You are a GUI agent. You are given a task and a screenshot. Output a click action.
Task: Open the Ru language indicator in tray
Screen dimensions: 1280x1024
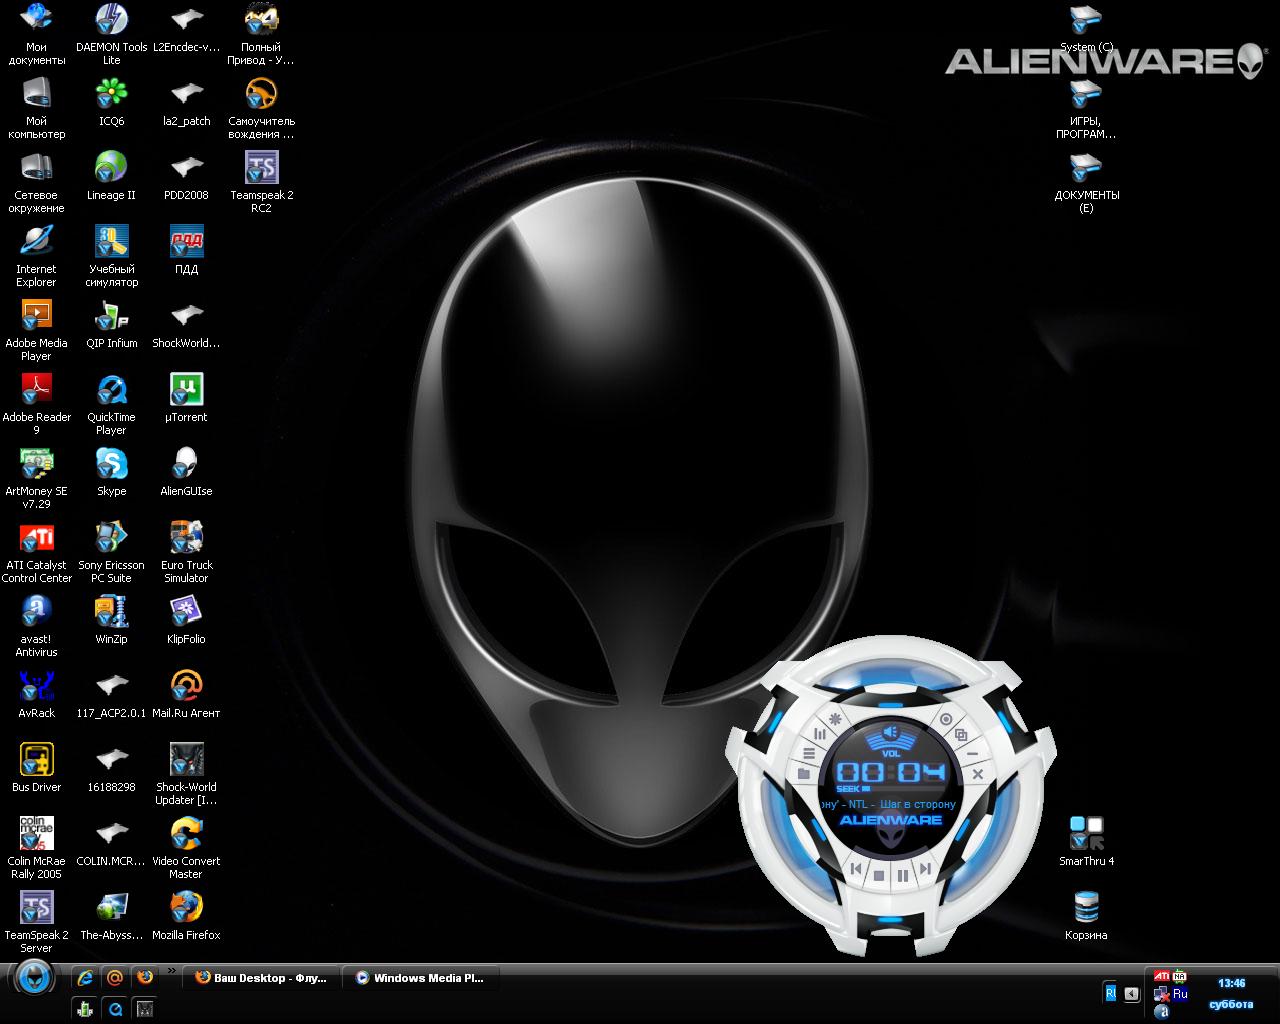[x=1180, y=994]
